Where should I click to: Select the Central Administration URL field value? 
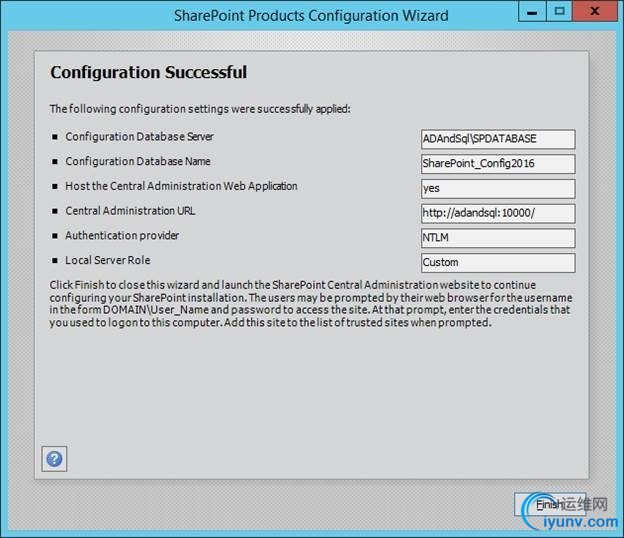pos(498,213)
